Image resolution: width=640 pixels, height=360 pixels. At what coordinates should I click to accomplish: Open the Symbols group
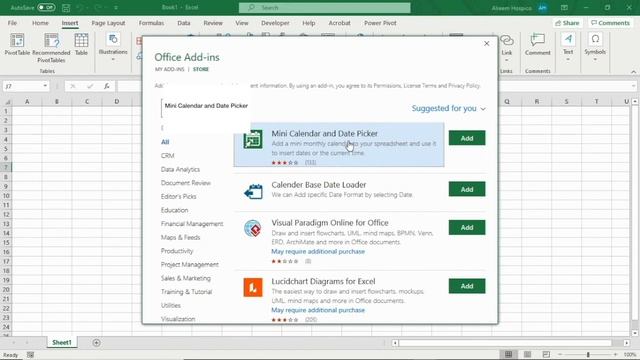click(595, 47)
